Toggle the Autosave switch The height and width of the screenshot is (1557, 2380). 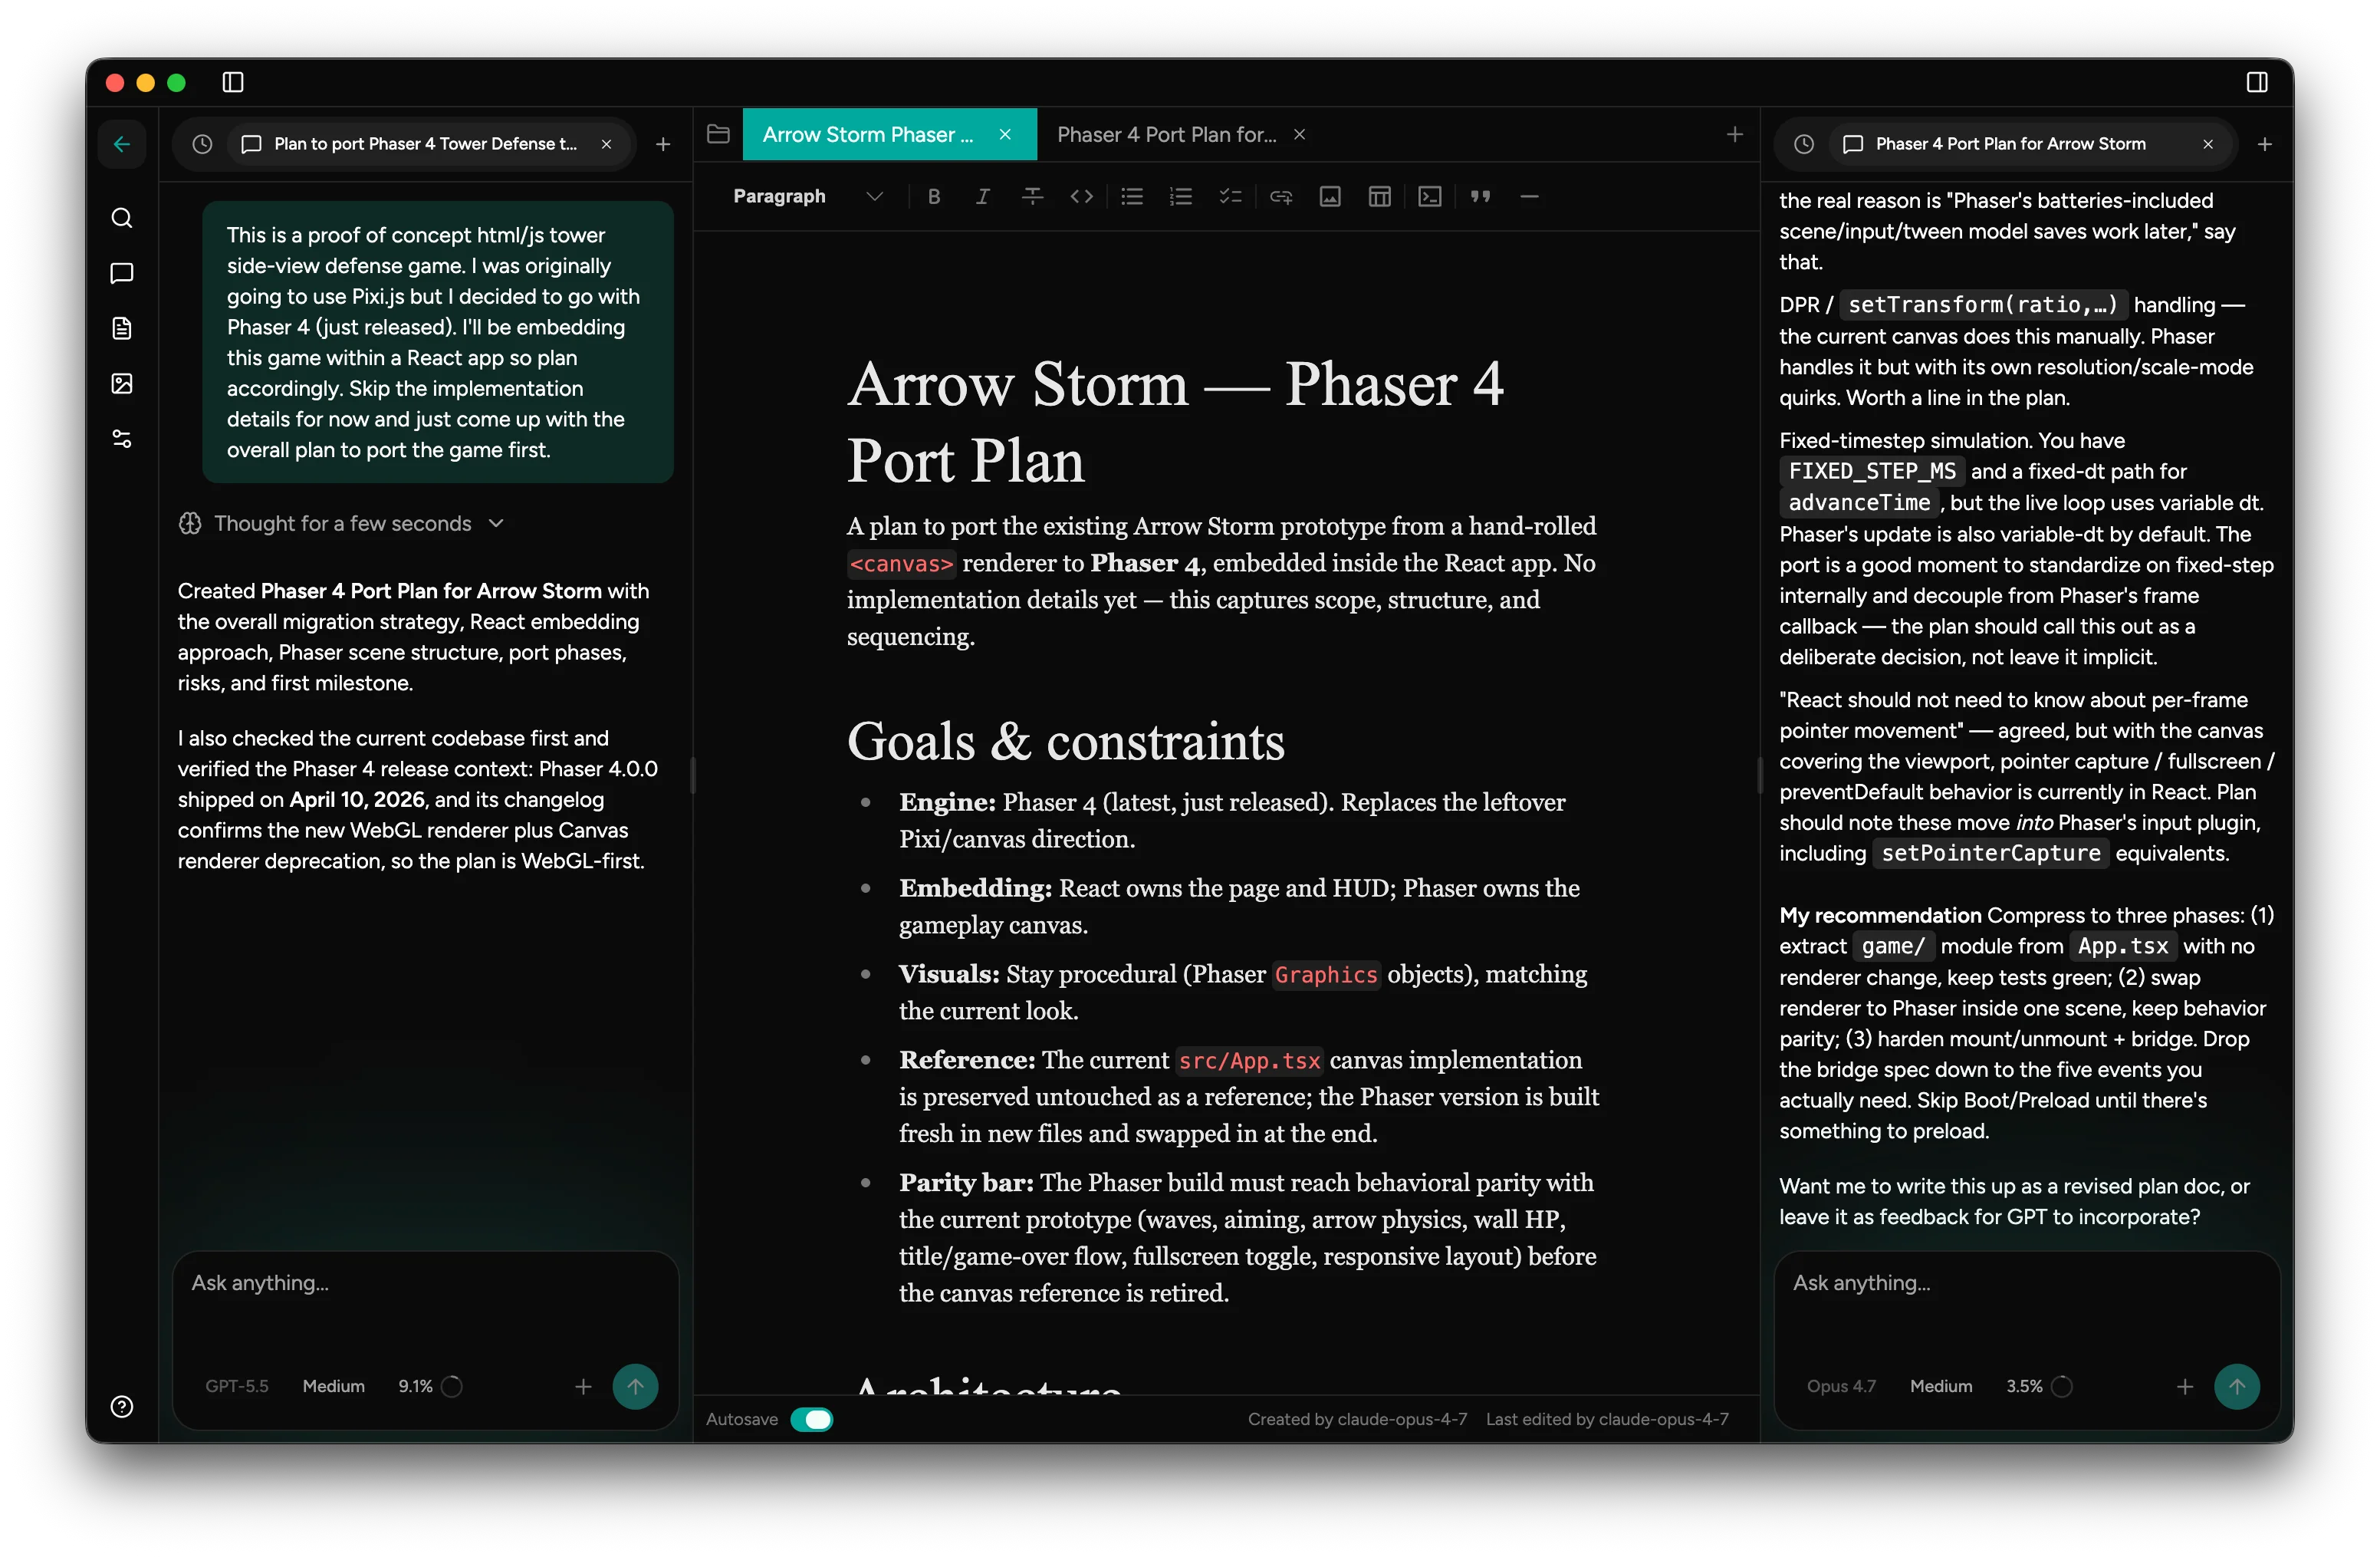click(x=811, y=1419)
